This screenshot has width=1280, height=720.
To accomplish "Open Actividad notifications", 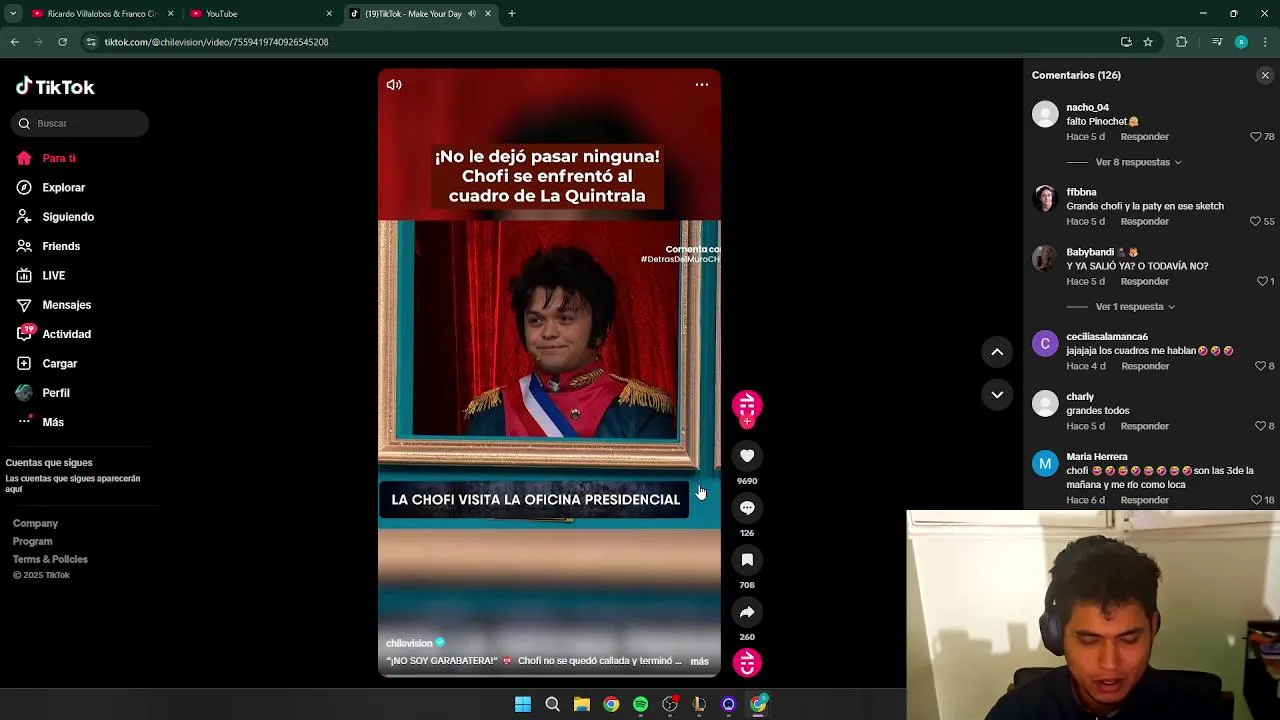I will (x=53, y=334).
